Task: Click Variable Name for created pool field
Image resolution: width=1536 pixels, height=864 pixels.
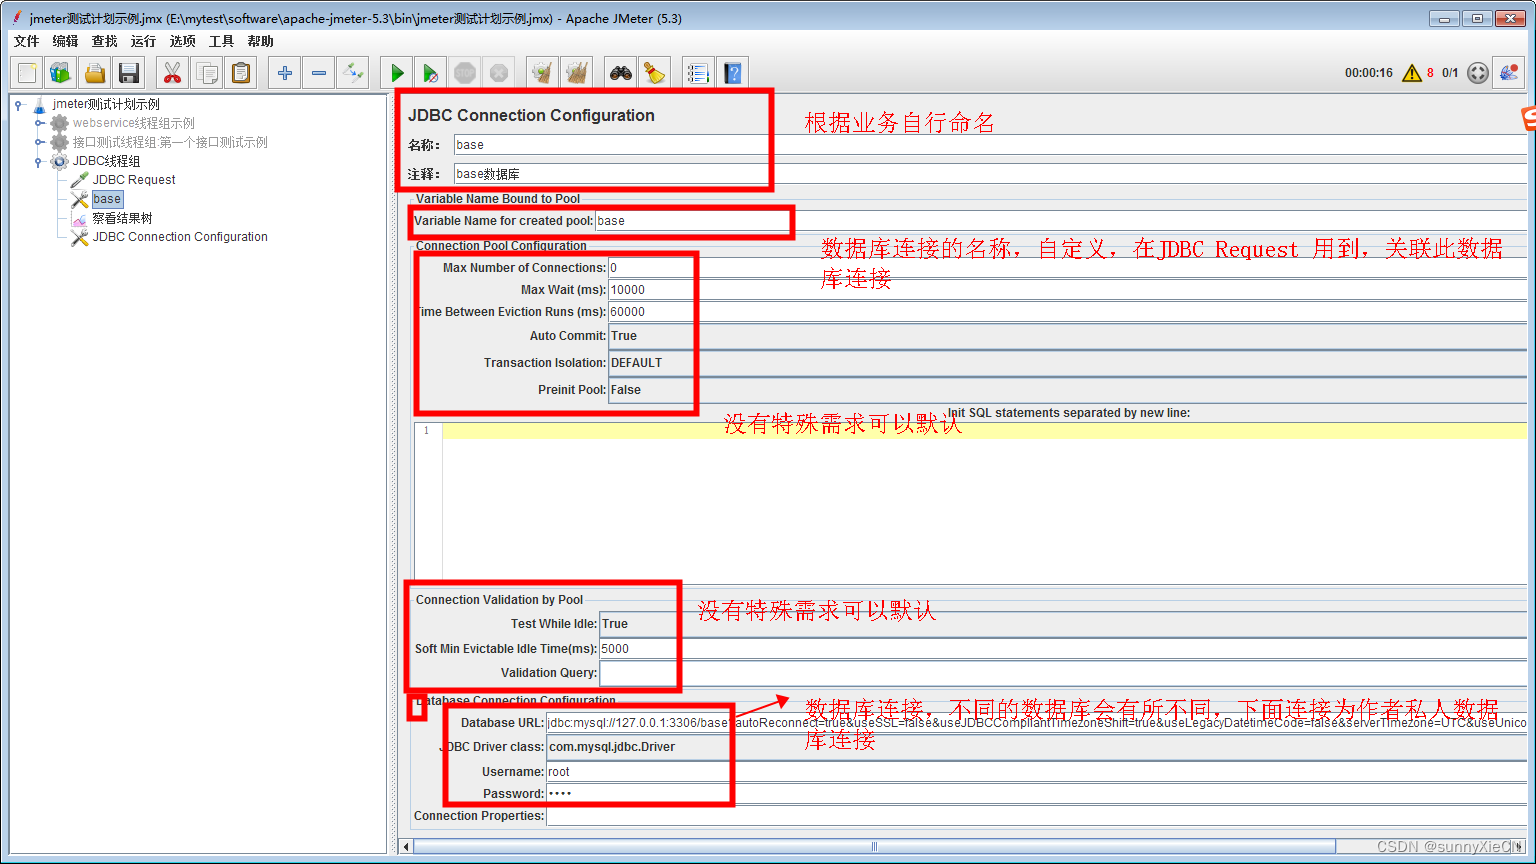Action: tap(1061, 221)
